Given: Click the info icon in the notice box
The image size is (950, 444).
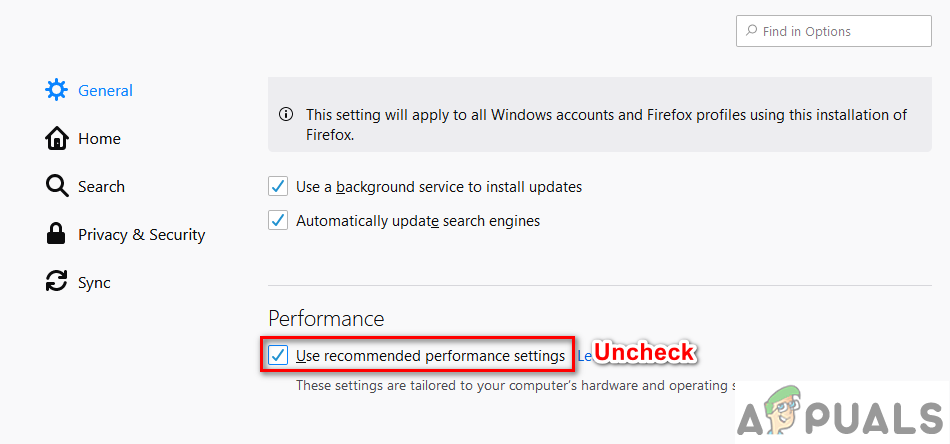Looking at the screenshot, I should [287, 115].
